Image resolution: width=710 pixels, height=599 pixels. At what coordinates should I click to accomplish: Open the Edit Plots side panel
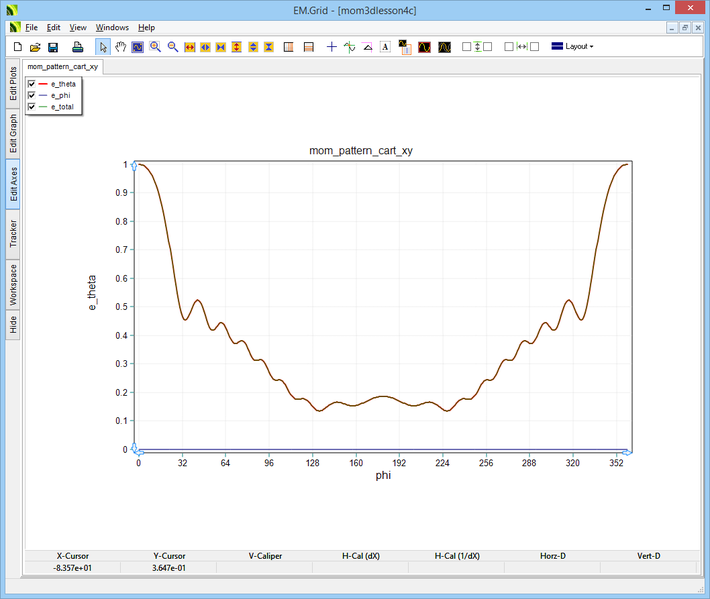point(13,82)
